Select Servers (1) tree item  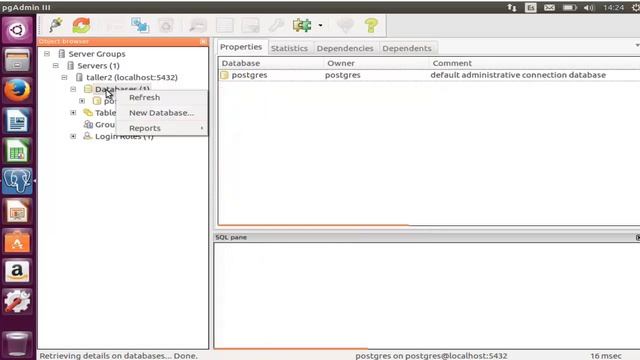(98, 66)
